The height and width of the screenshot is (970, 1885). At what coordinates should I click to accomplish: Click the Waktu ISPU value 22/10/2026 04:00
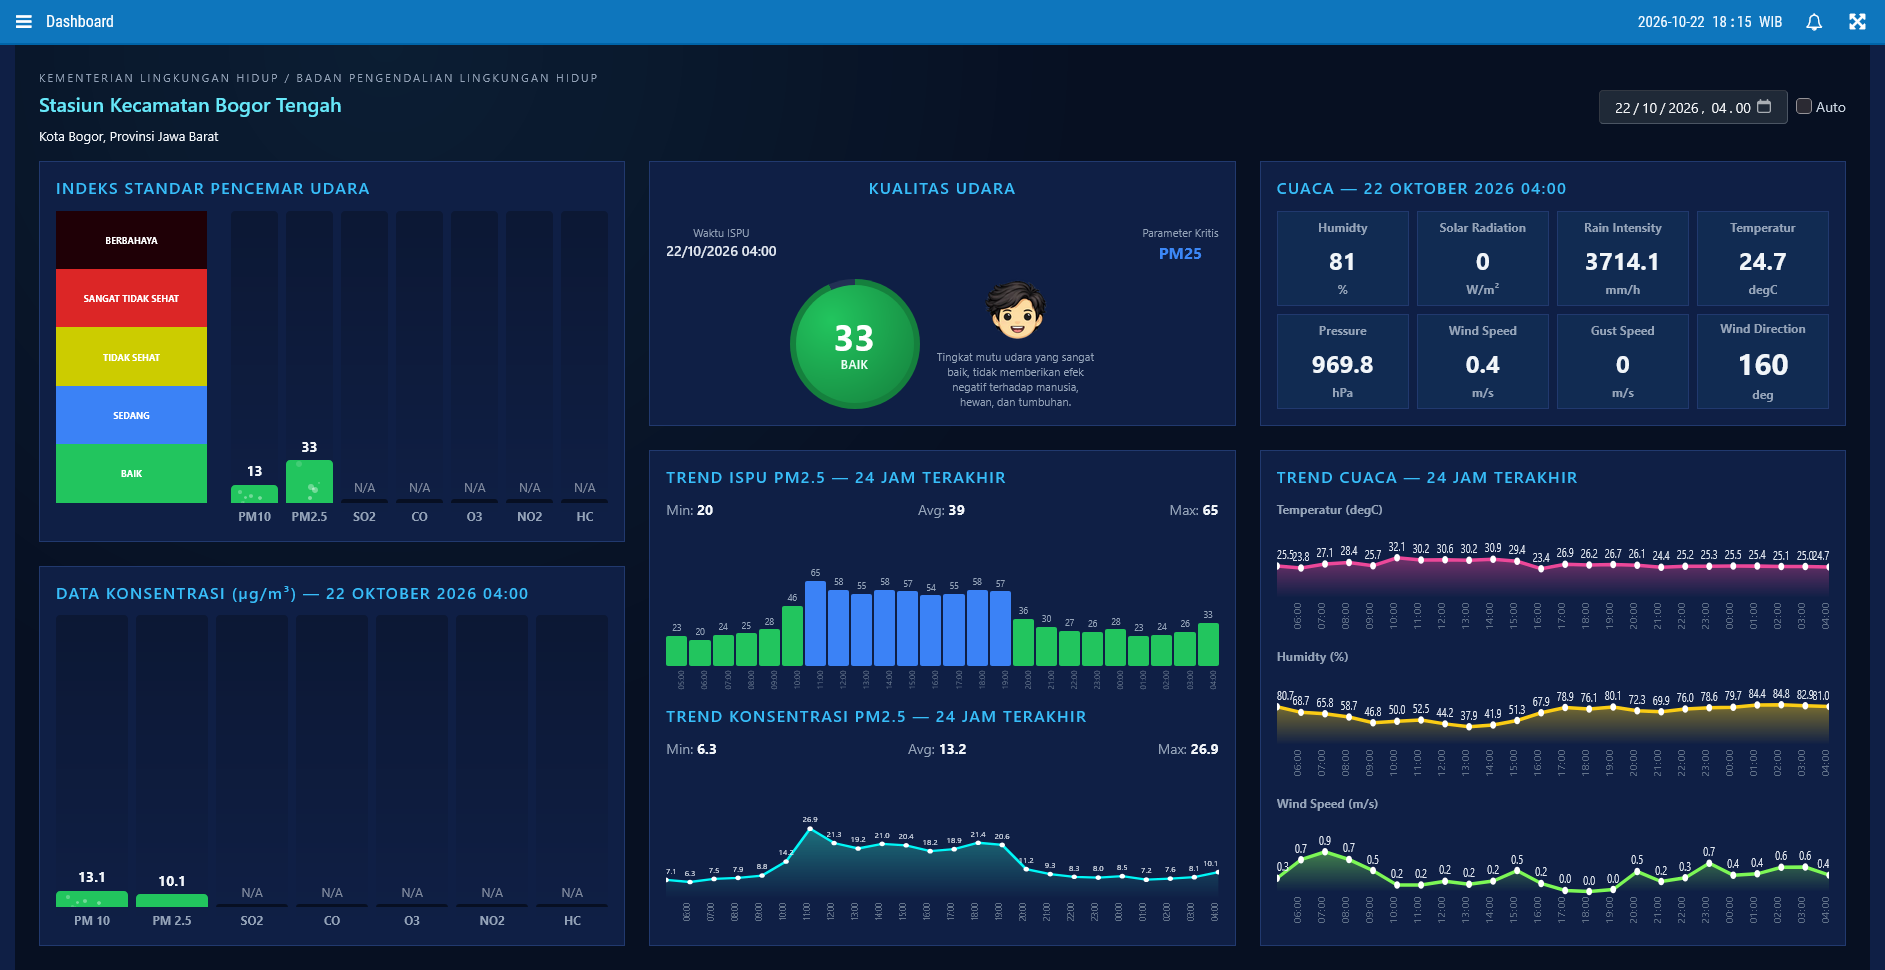[x=721, y=252]
